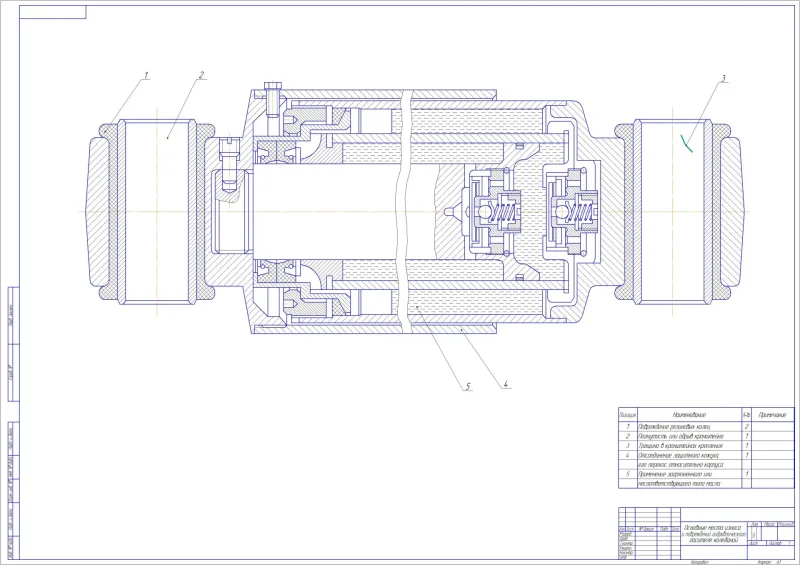Image resolution: width=800 pixels, height=565 pixels.
Task: Select the 'Наименование' header in the table
Action: (x=689, y=415)
